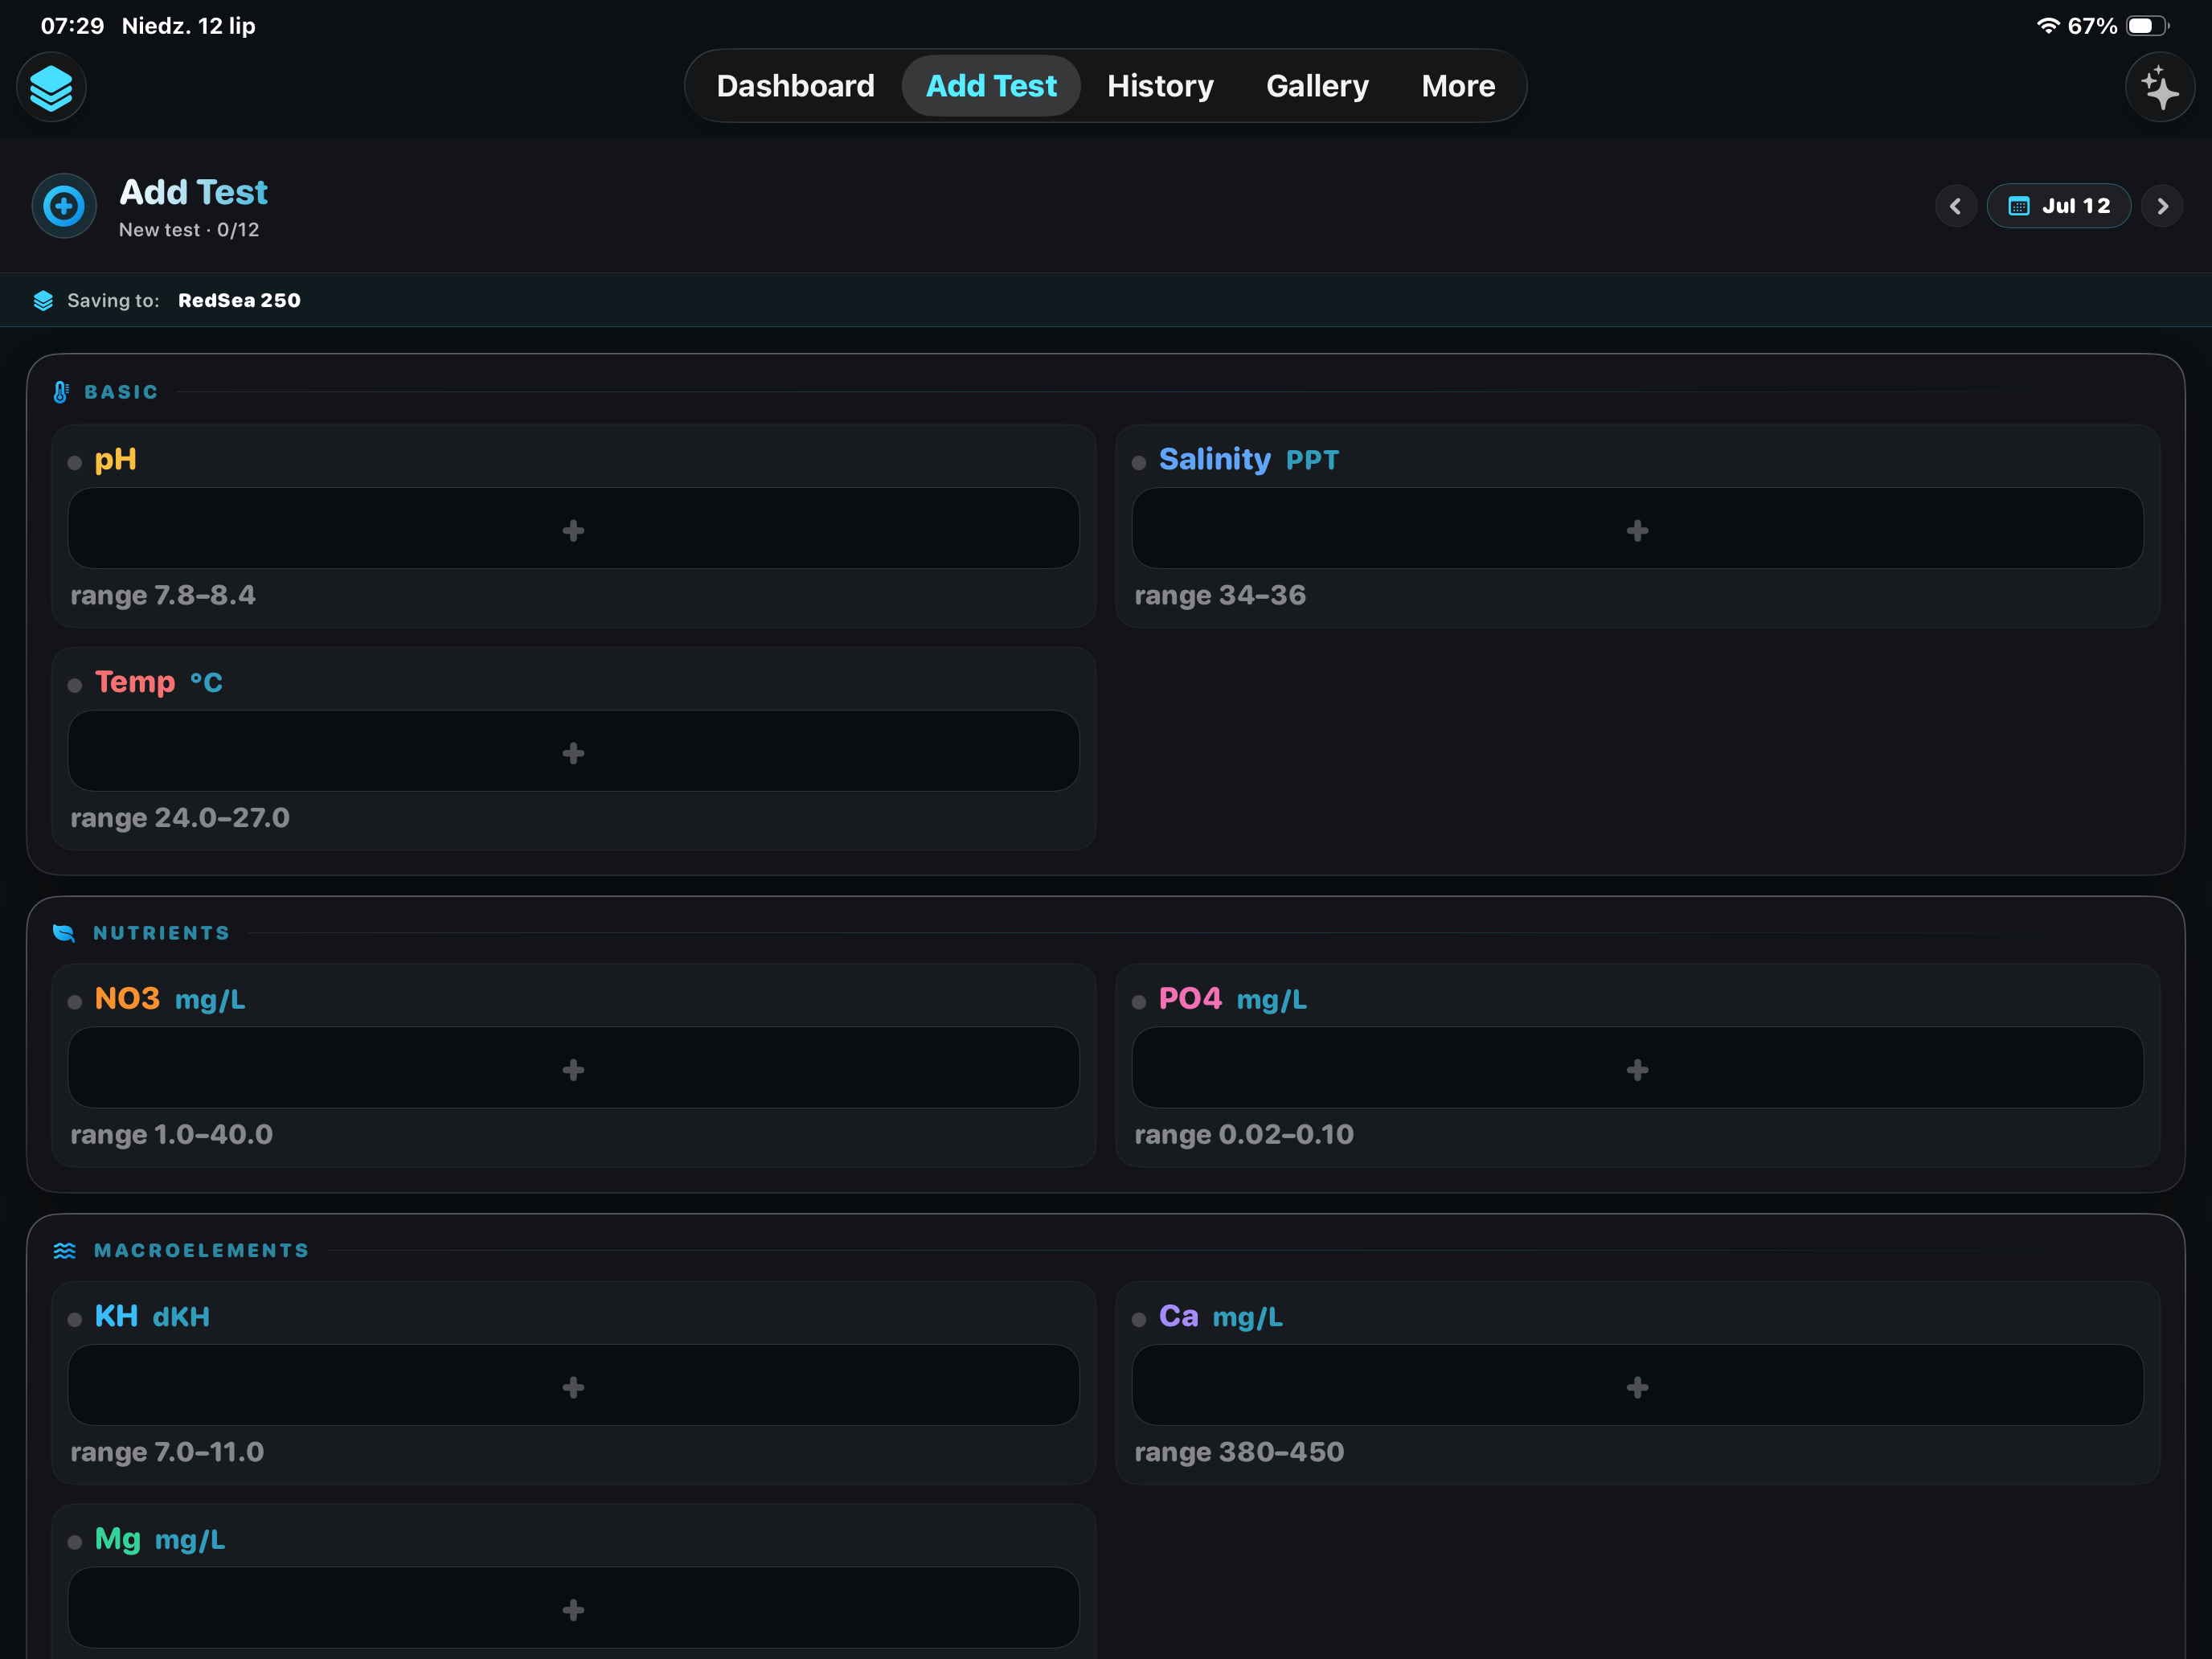This screenshot has height=1659, width=2212.
Task: Tap the status dot next to Mg
Action: (x=75, y=1543)
